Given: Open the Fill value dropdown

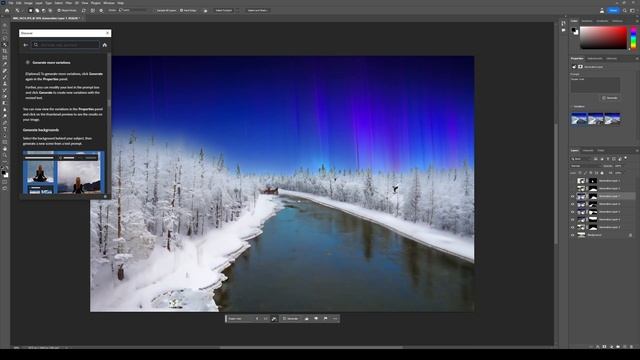Looking at the screenshot, I should pyautogui.click(x=619, y=173).
